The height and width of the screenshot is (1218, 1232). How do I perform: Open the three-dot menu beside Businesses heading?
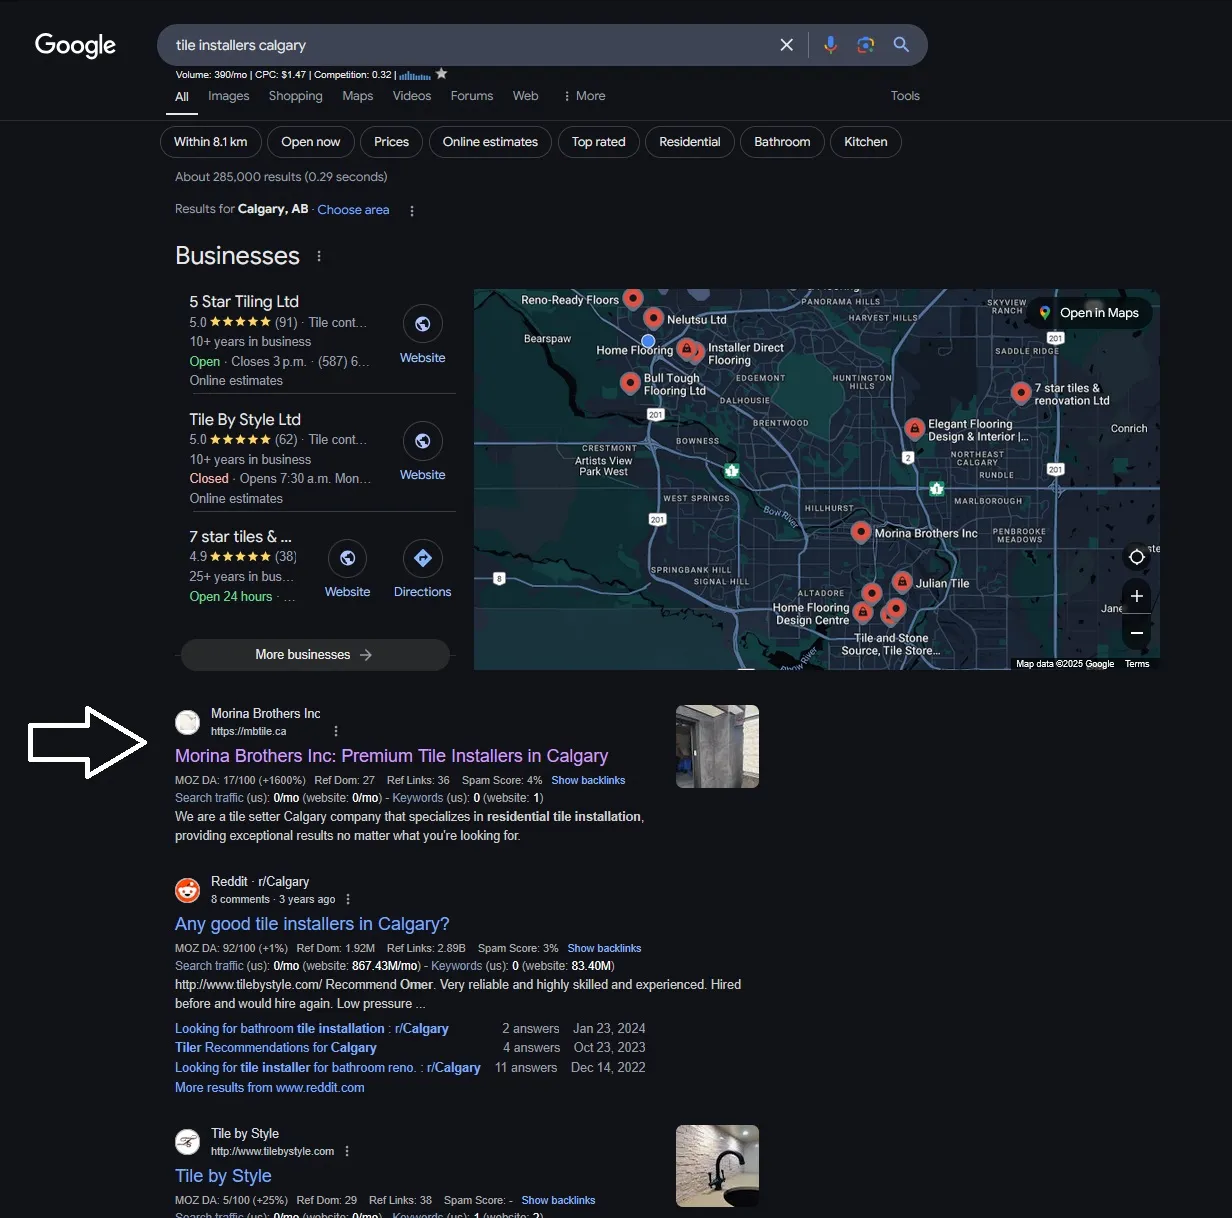pyautogui.click(x=318, y=256)
